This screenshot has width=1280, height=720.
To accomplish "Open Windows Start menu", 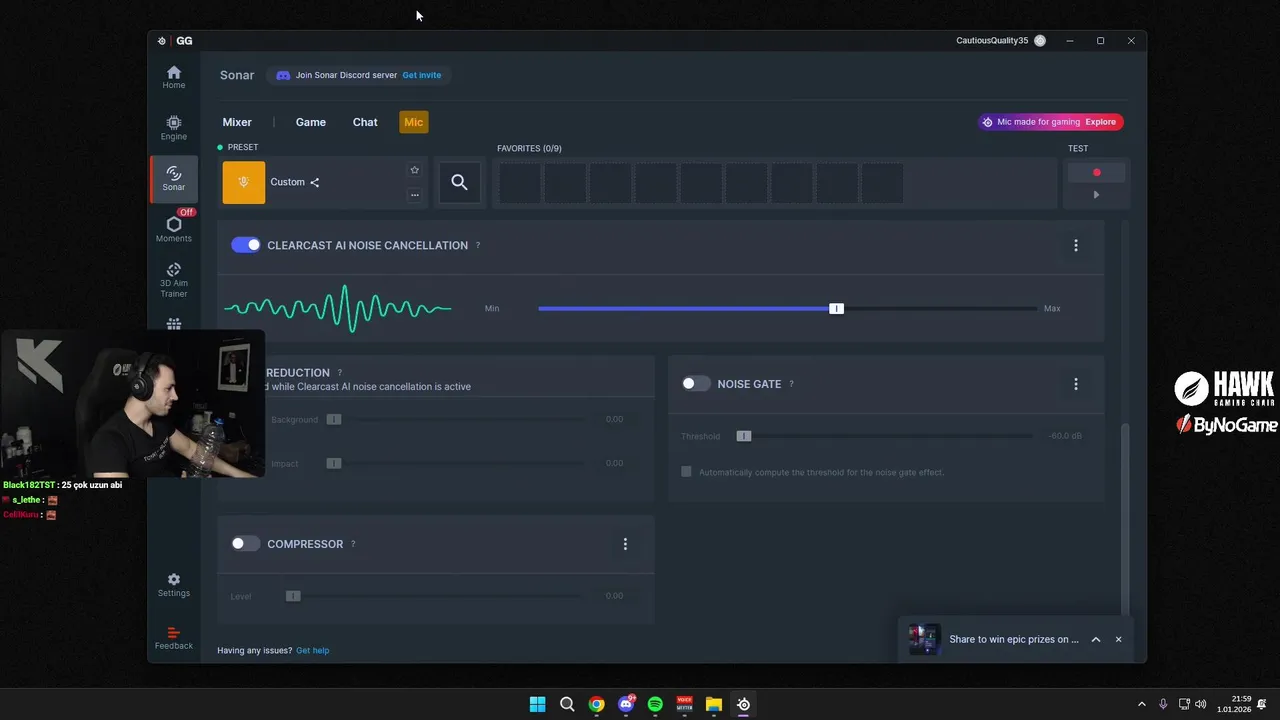I will click(537, 704).
